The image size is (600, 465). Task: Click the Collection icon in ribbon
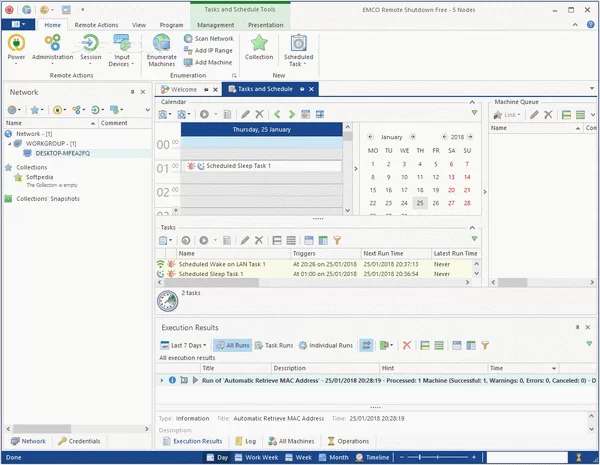tap(259, 47)
